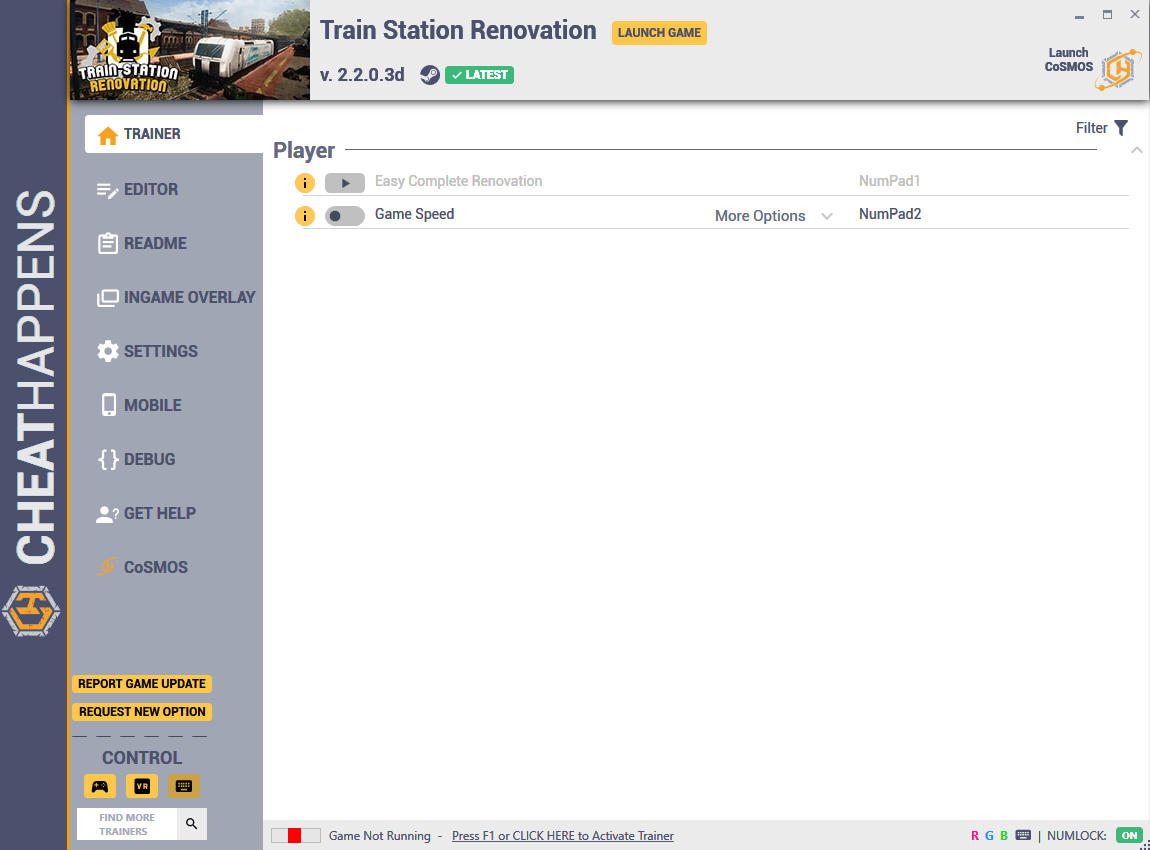The height and width of the screenshot is (850, 1150).
Task: Toggle the red trainer activation switch
Action: (296, 835)
